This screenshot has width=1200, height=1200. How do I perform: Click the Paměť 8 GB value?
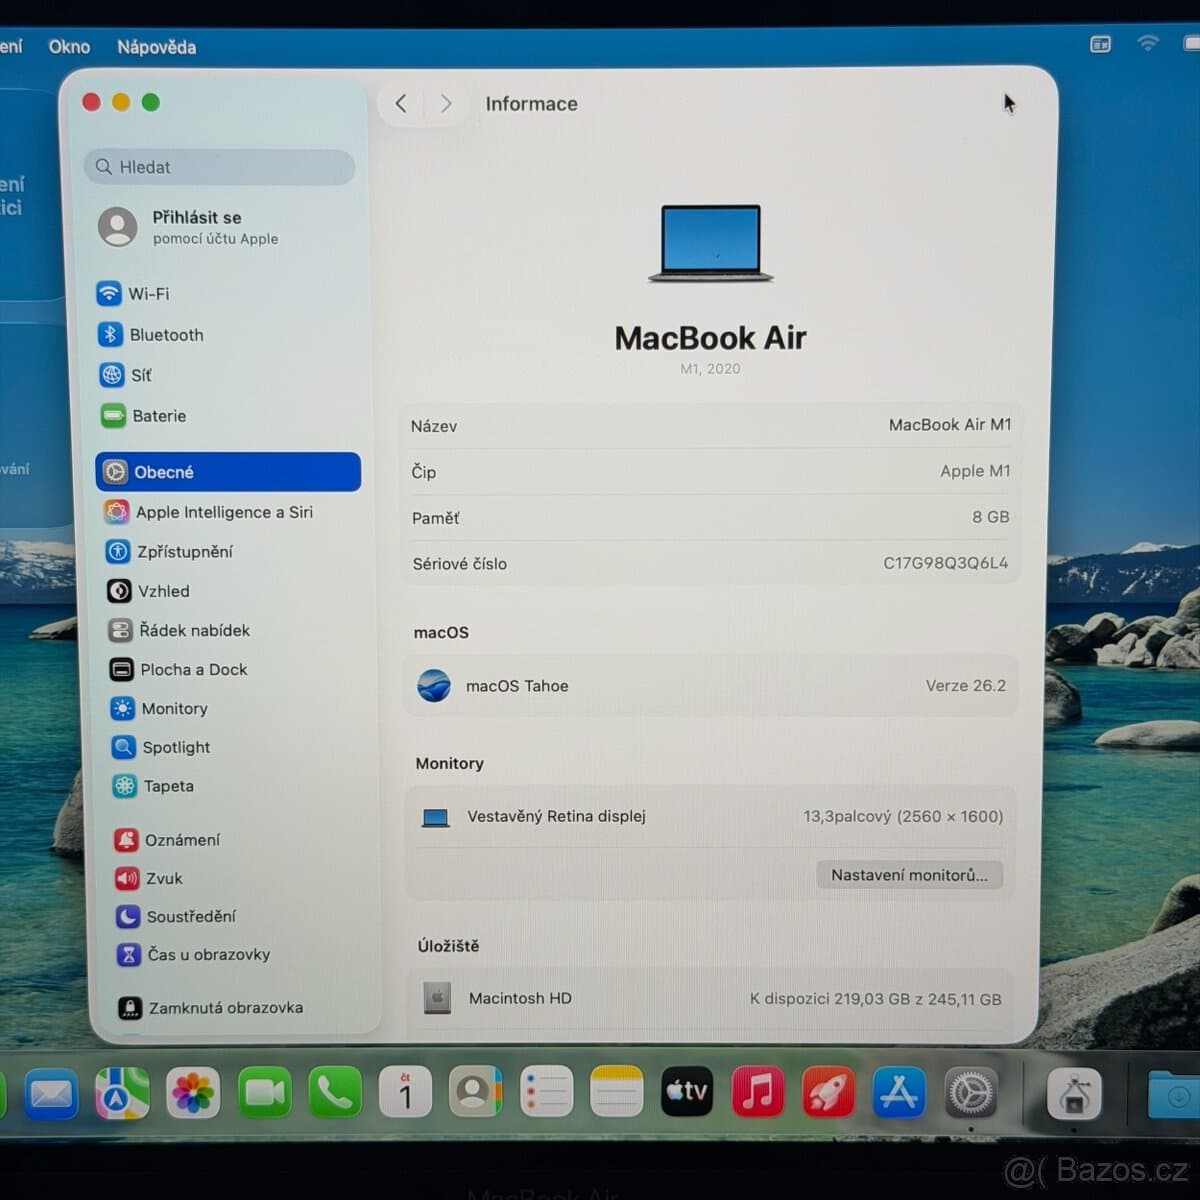(x=991, y=517)
